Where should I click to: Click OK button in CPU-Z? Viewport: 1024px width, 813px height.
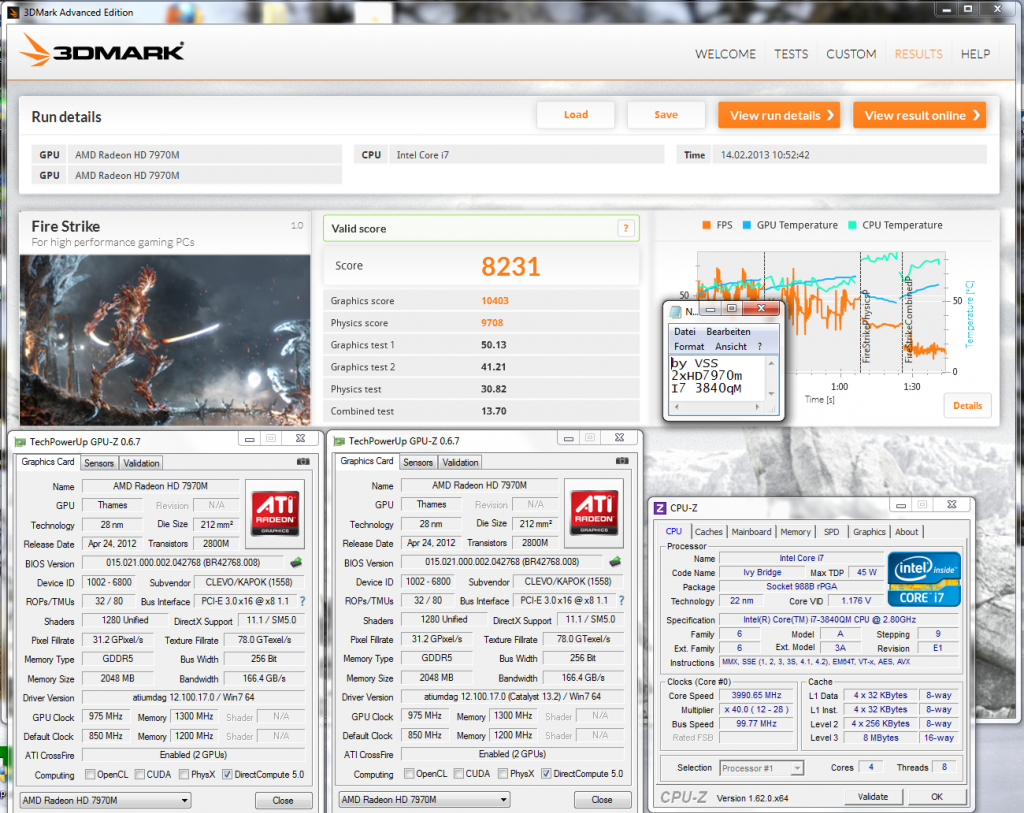936,797
